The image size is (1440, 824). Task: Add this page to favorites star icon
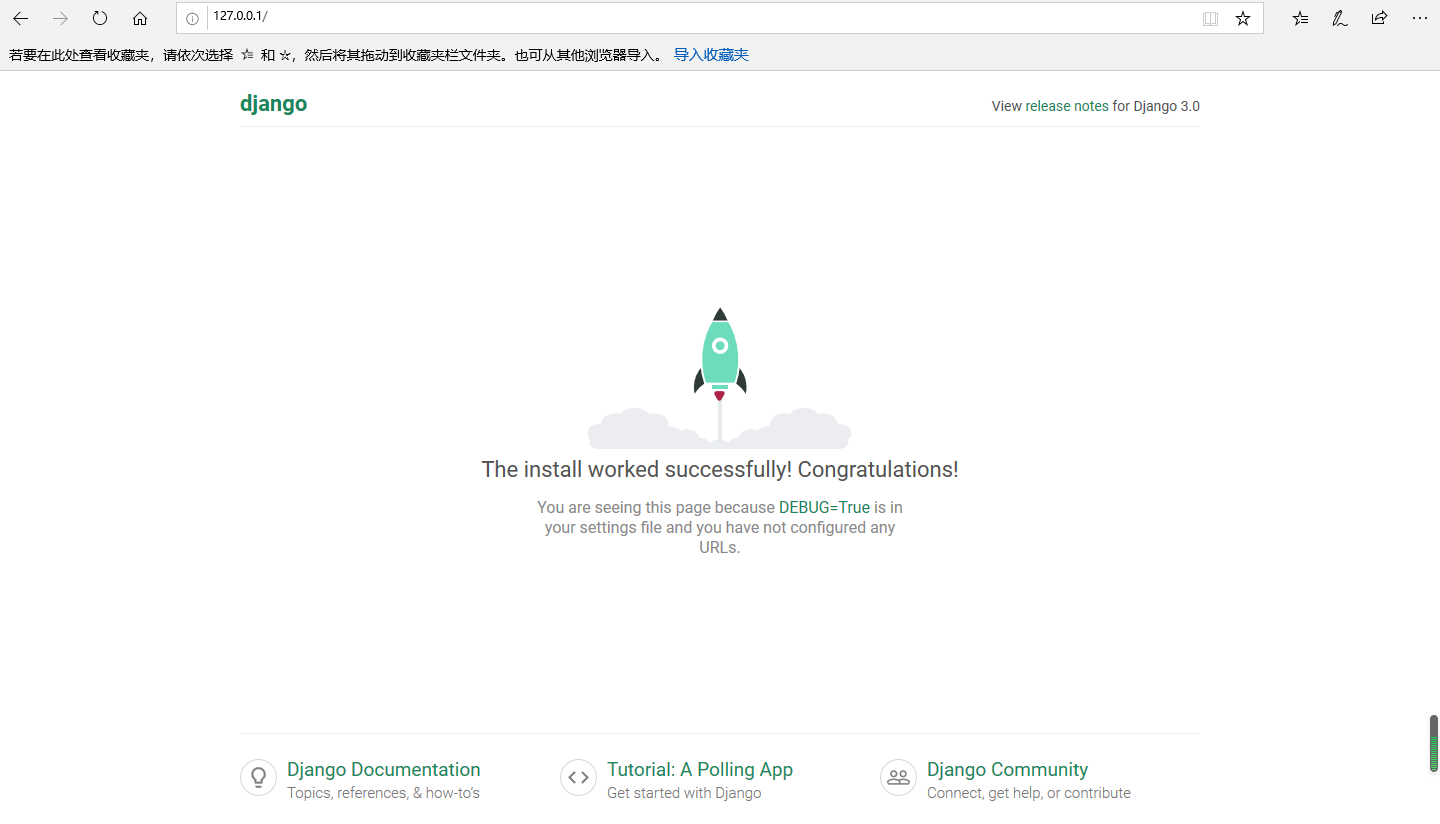1243,18
